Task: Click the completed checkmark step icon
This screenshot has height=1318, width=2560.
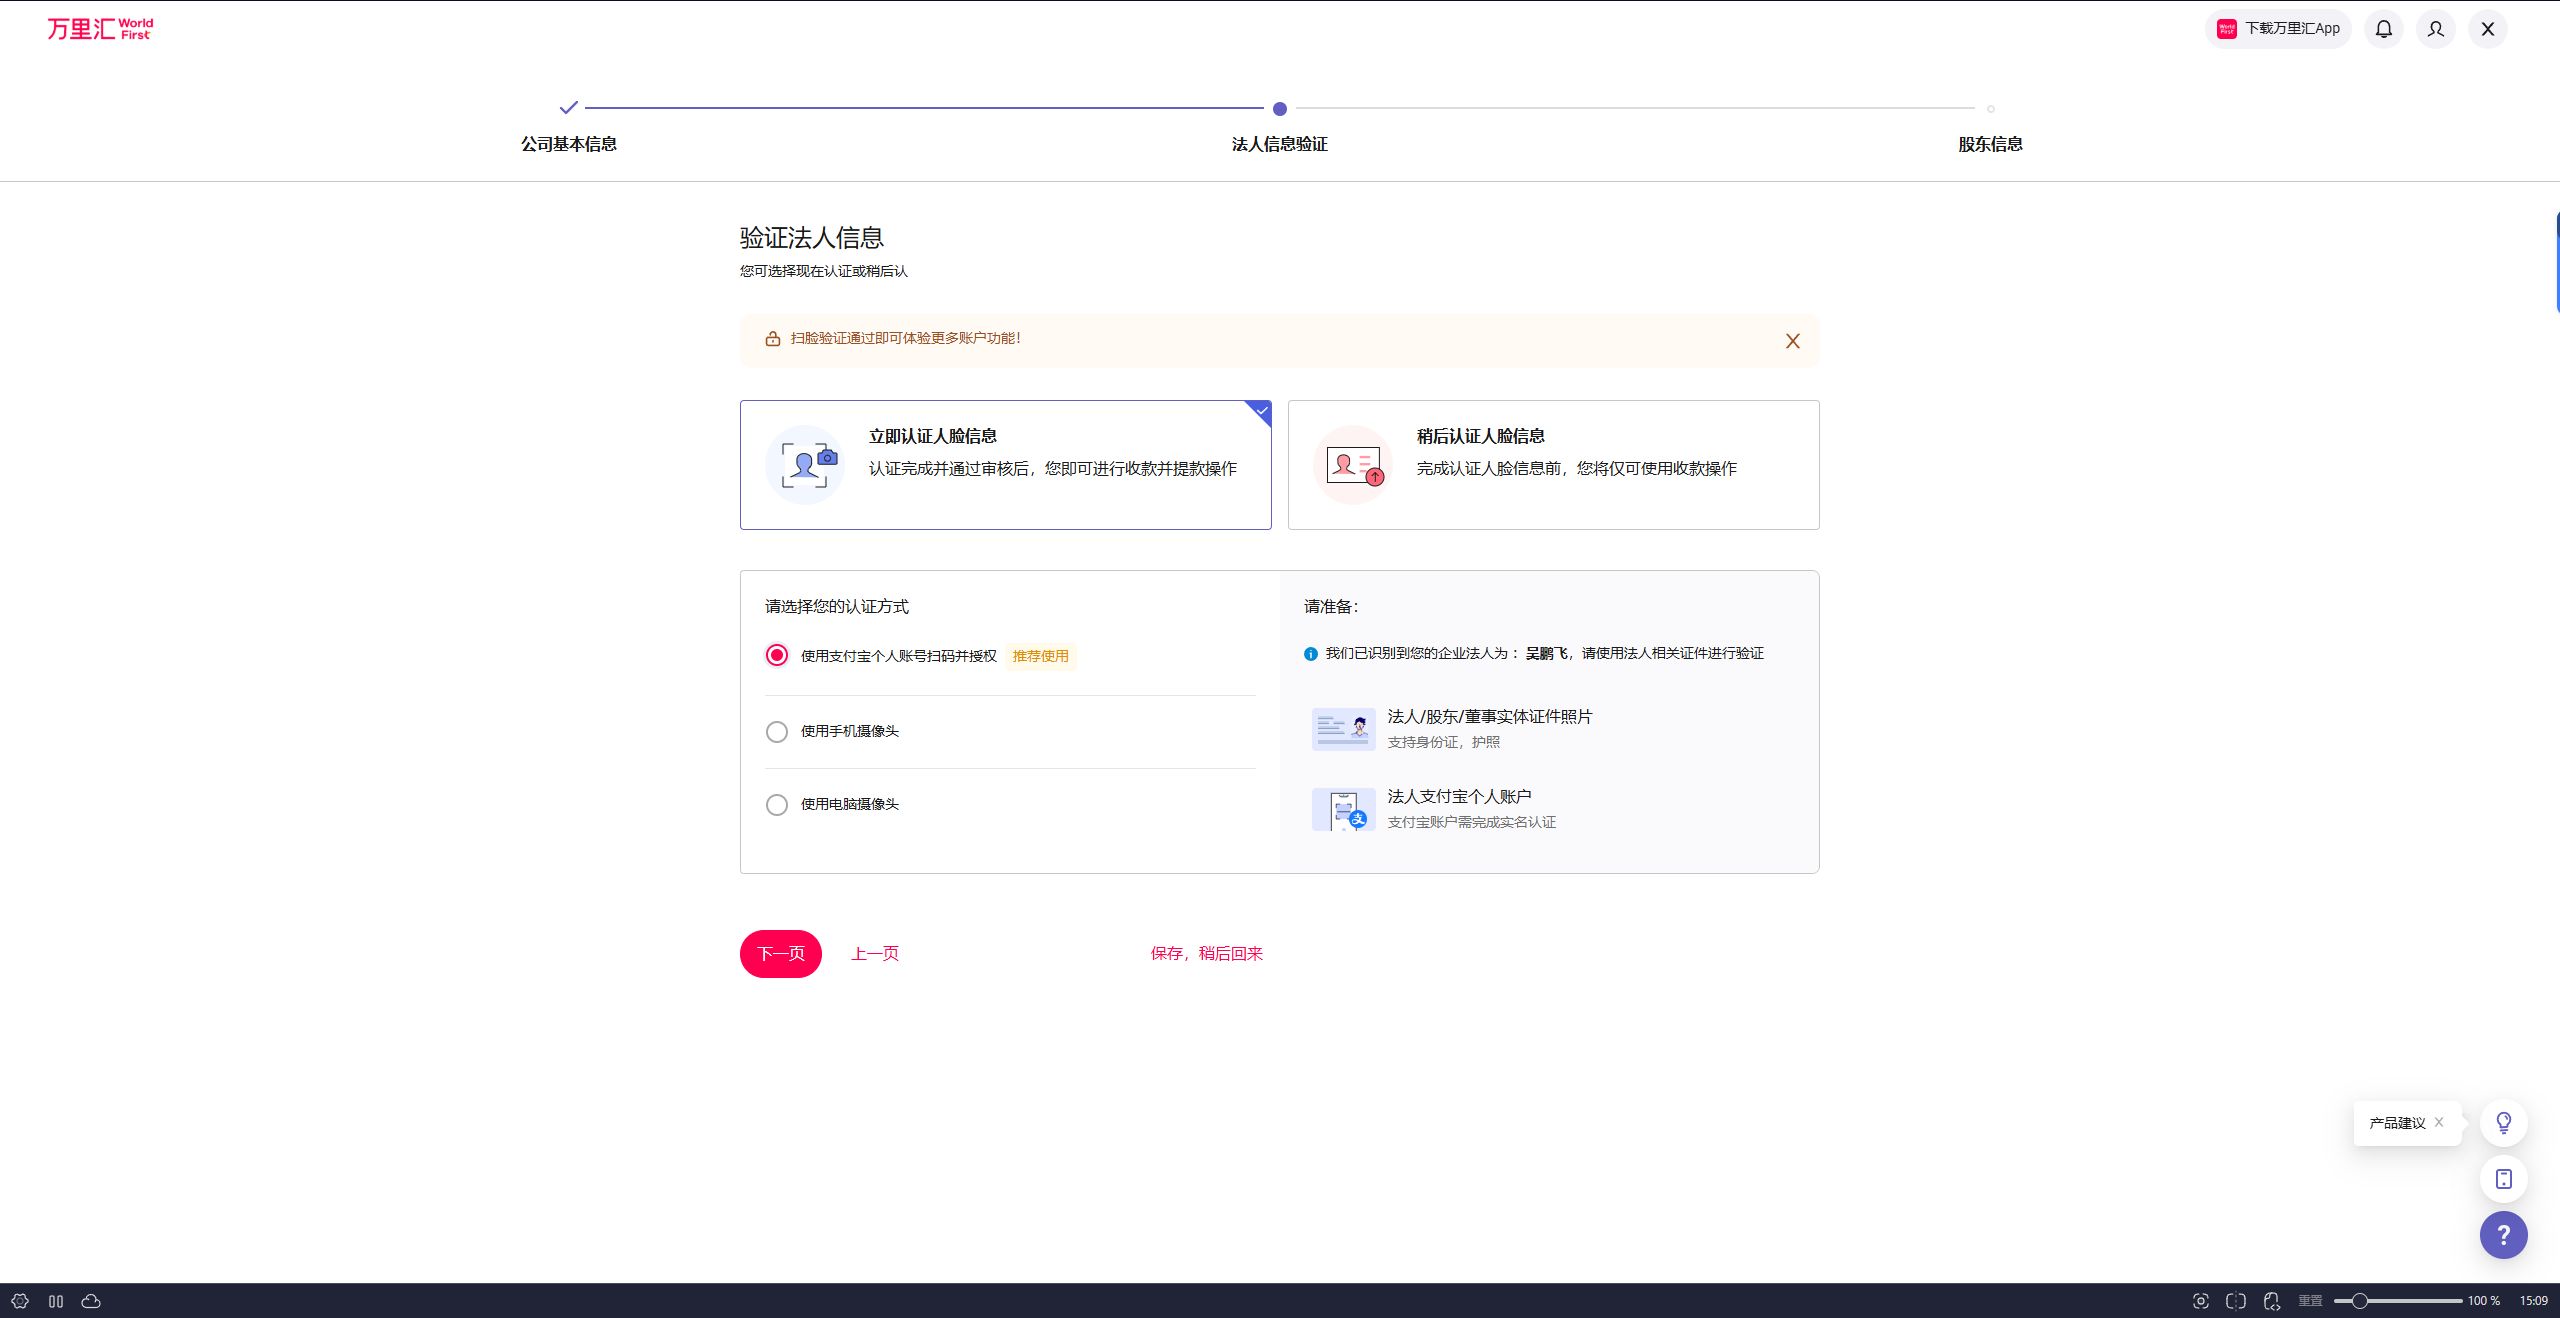Action: tap(569, 107)
